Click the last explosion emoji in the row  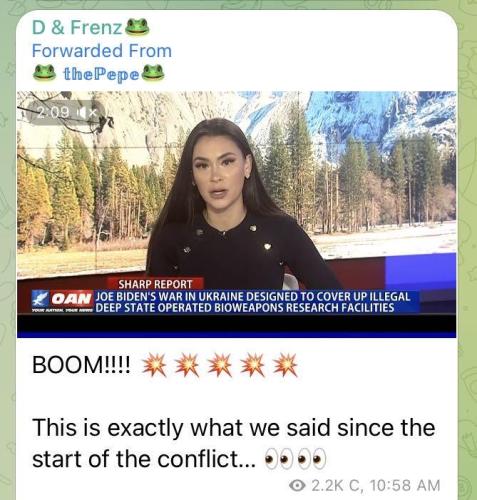(x=285, y=365)
